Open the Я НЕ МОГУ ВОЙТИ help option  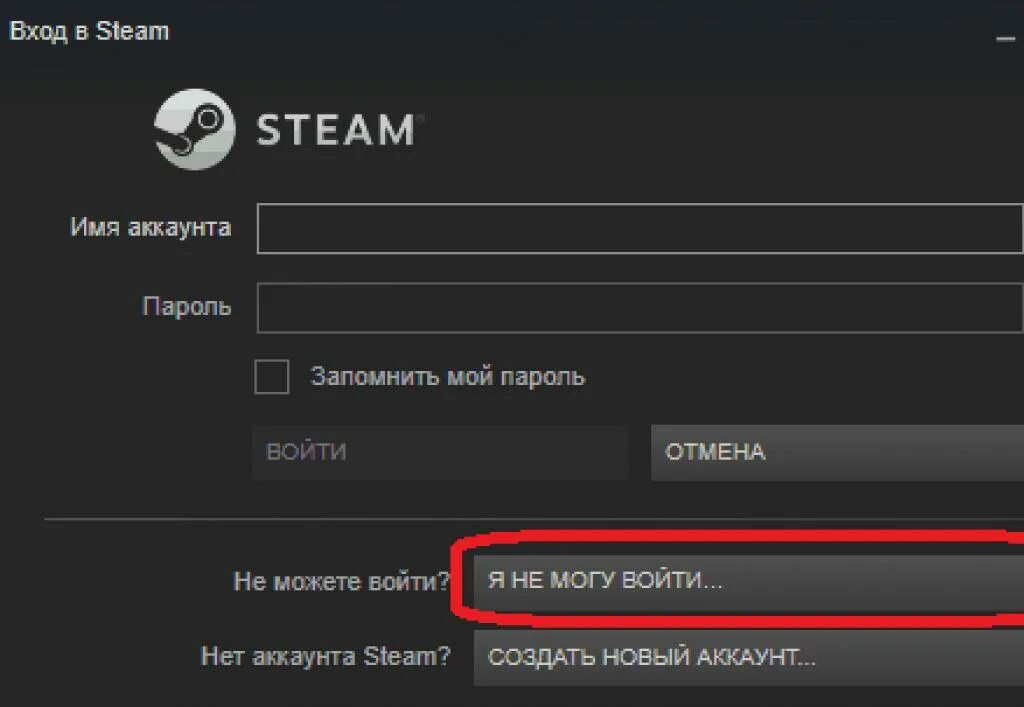coord(748,580)
